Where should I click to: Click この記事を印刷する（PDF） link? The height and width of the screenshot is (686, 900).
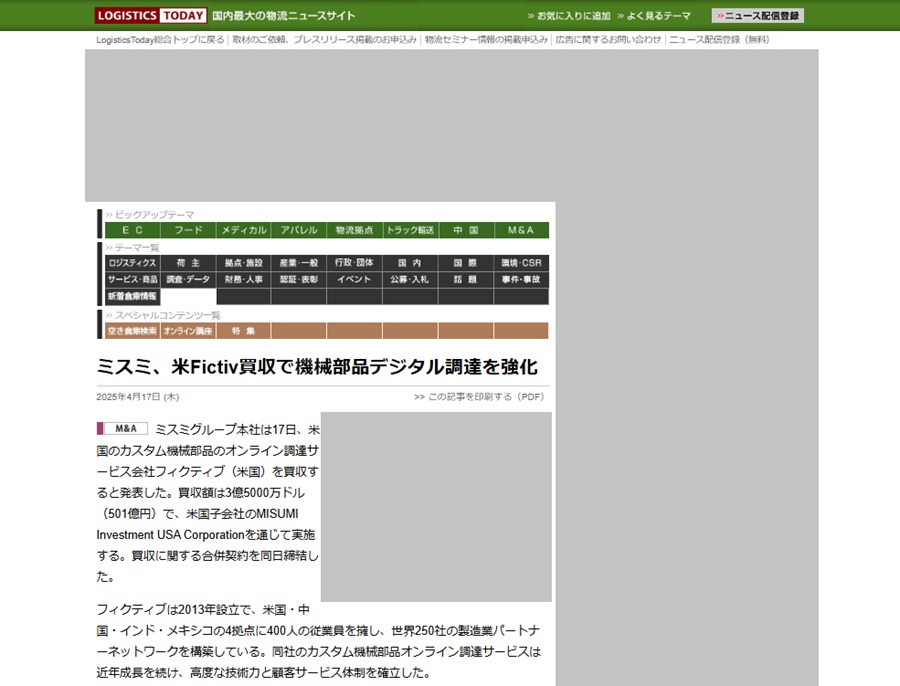tap(479, 397)
